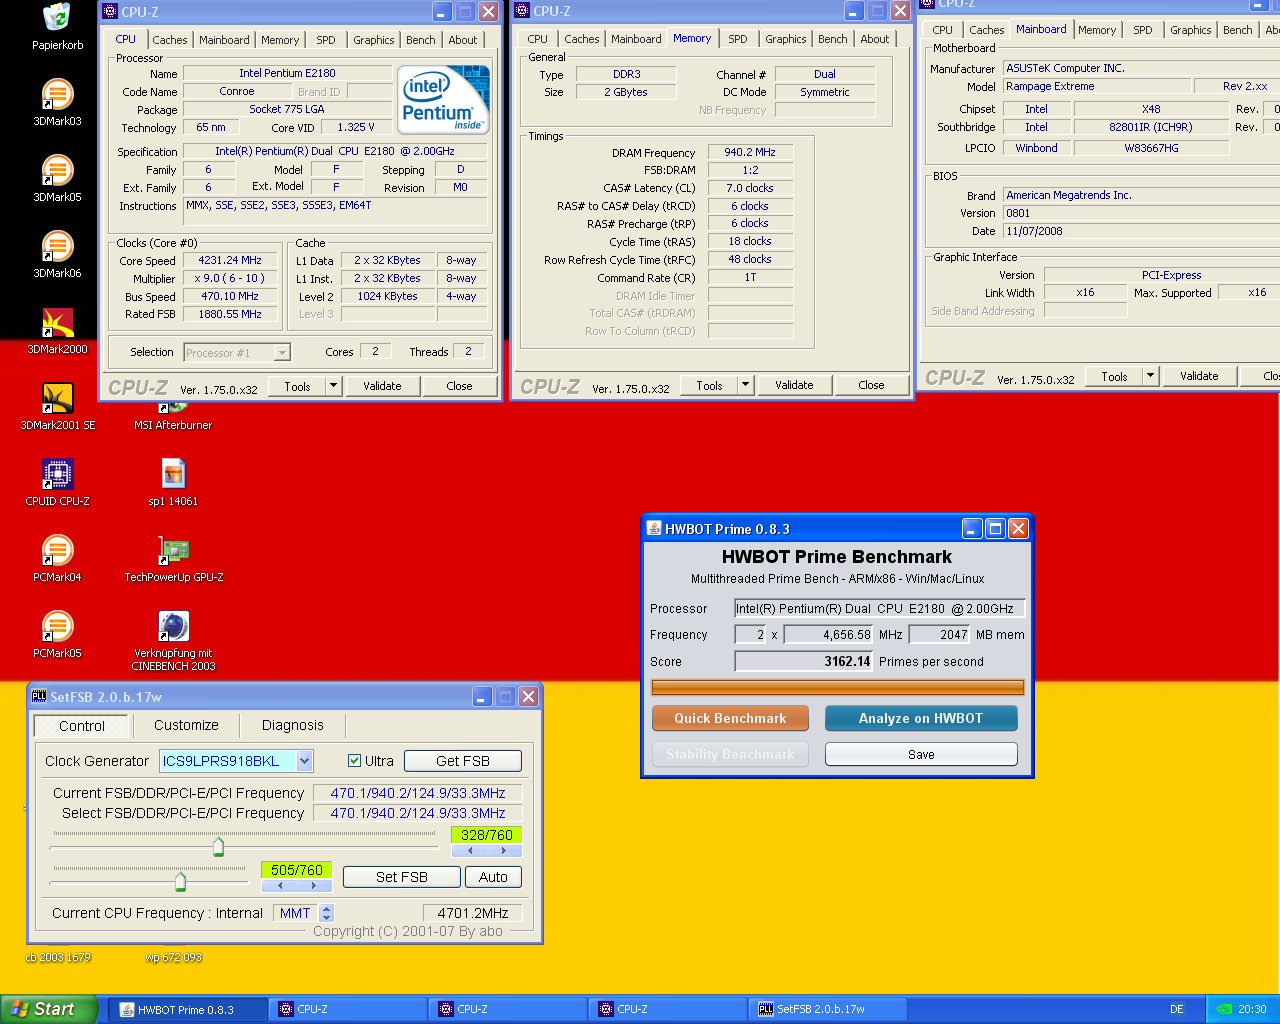Launch the 3DMark03 desktop shortcut
Viewport: 1280px width, 1024px height.
[x=57, y=95]
